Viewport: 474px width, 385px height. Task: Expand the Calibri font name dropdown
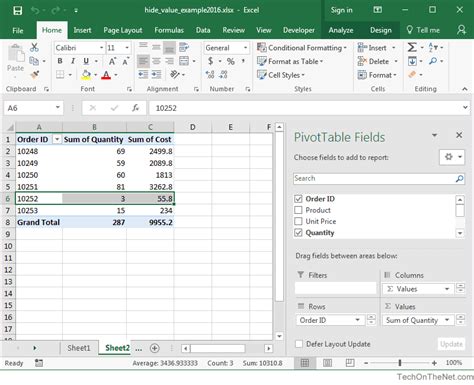(x=101, y=48)
